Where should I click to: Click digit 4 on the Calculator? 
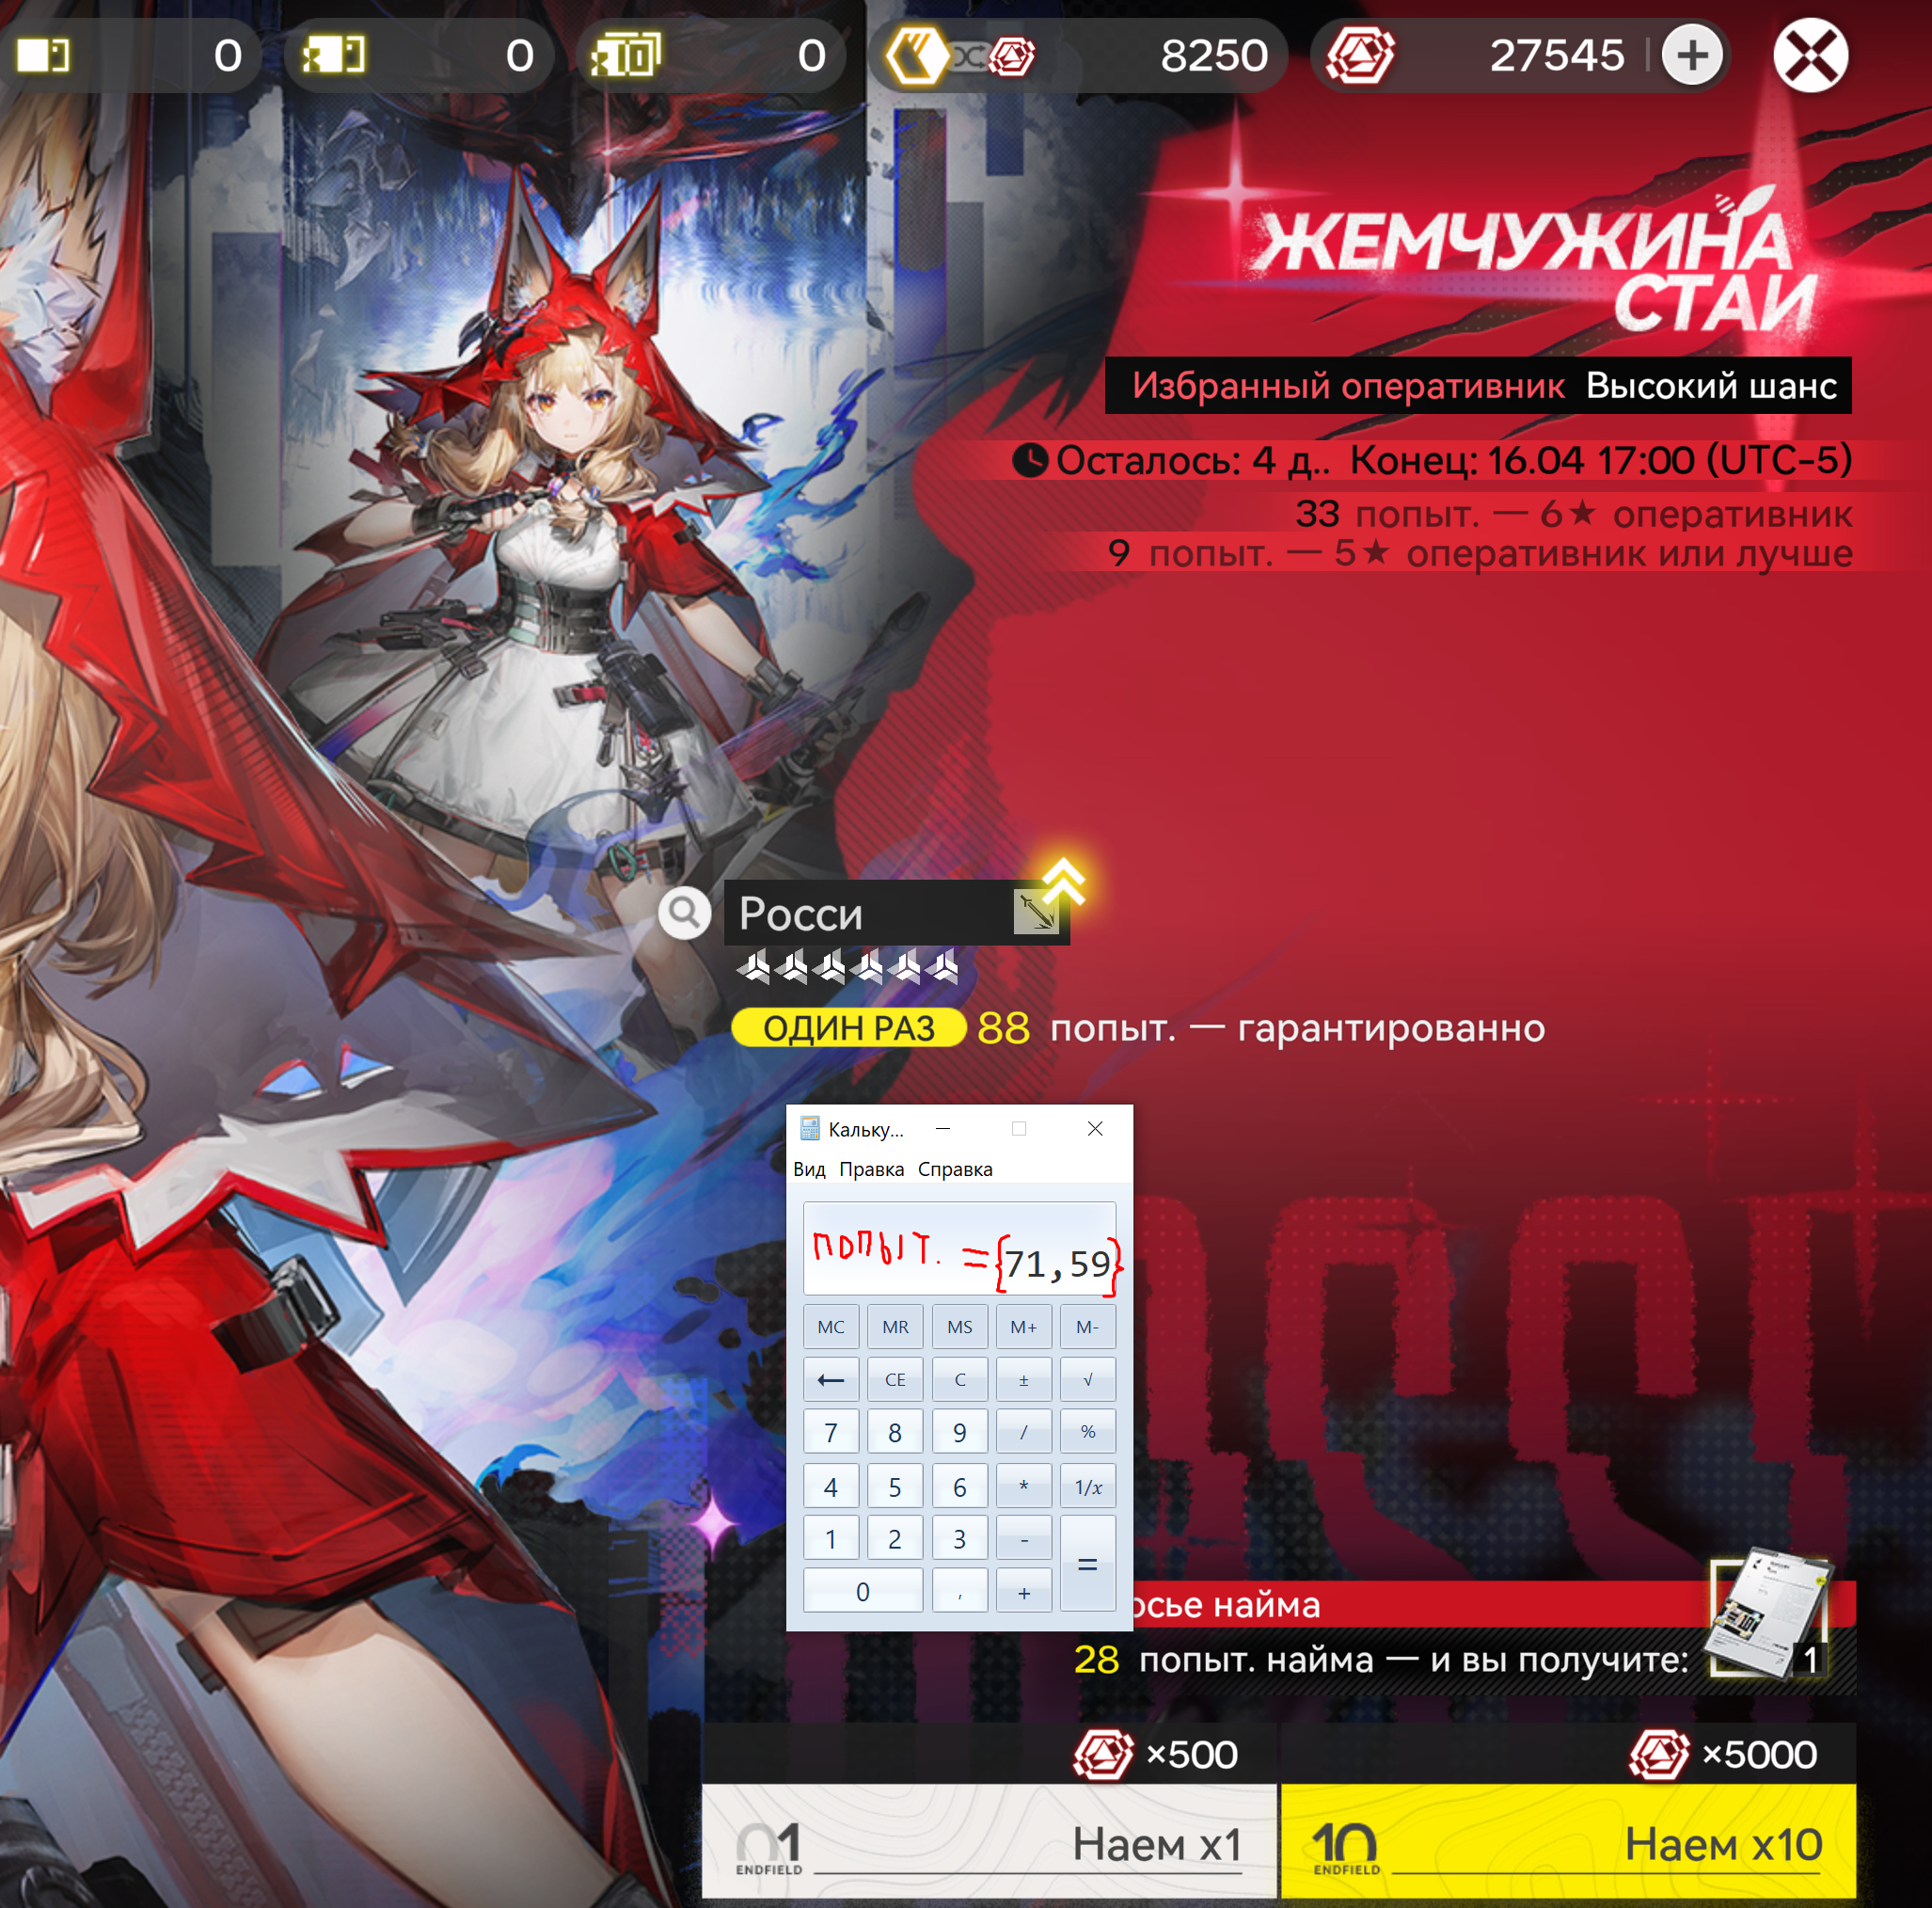click(831, 1486)
